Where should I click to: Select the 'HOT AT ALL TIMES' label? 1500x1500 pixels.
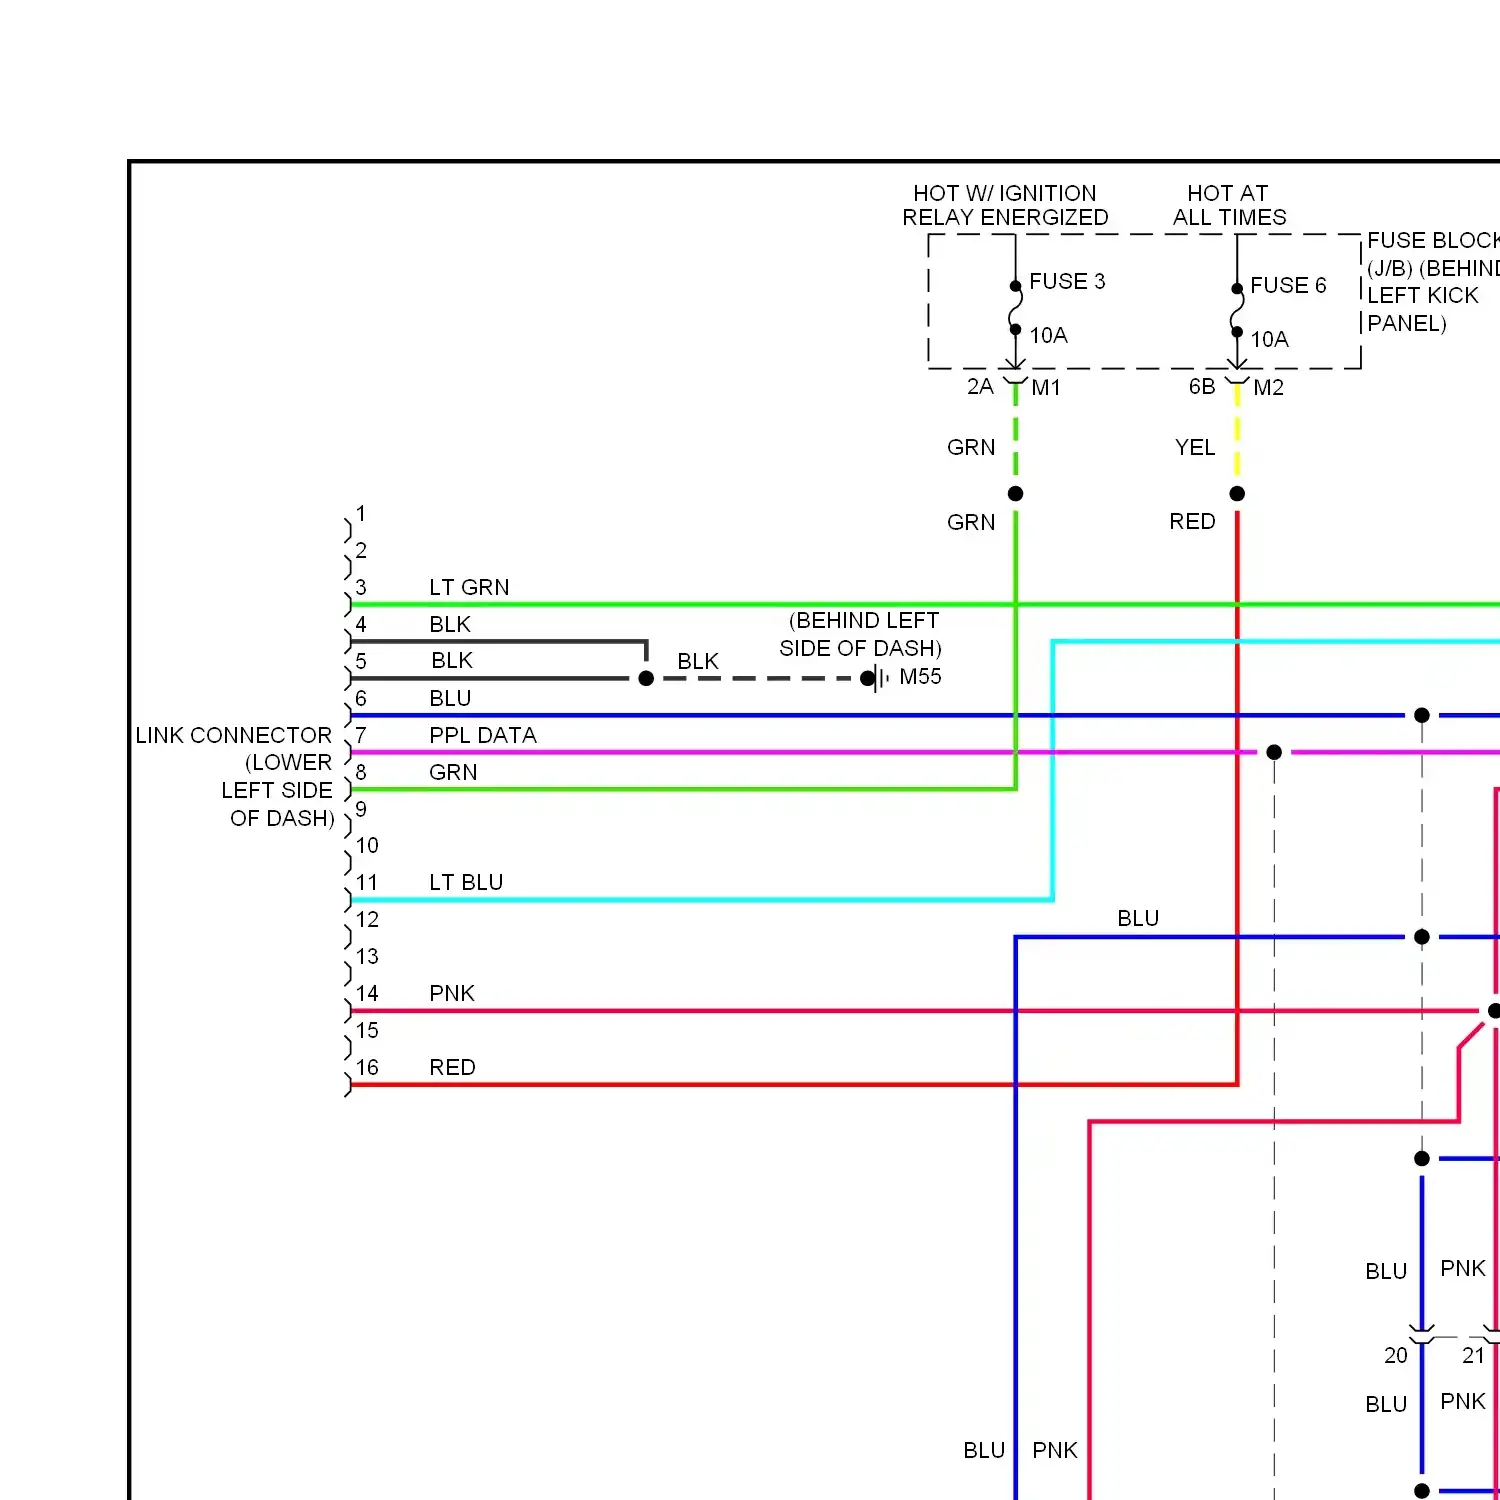click(1229, 205)
